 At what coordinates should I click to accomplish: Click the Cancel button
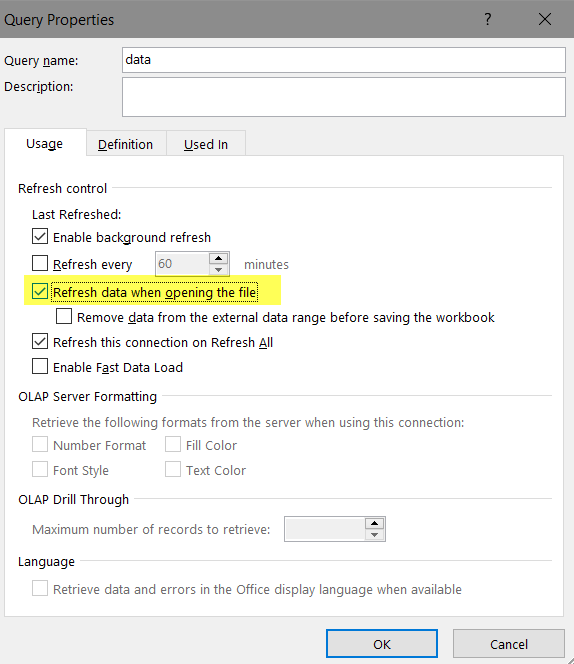tap(509, 644)
